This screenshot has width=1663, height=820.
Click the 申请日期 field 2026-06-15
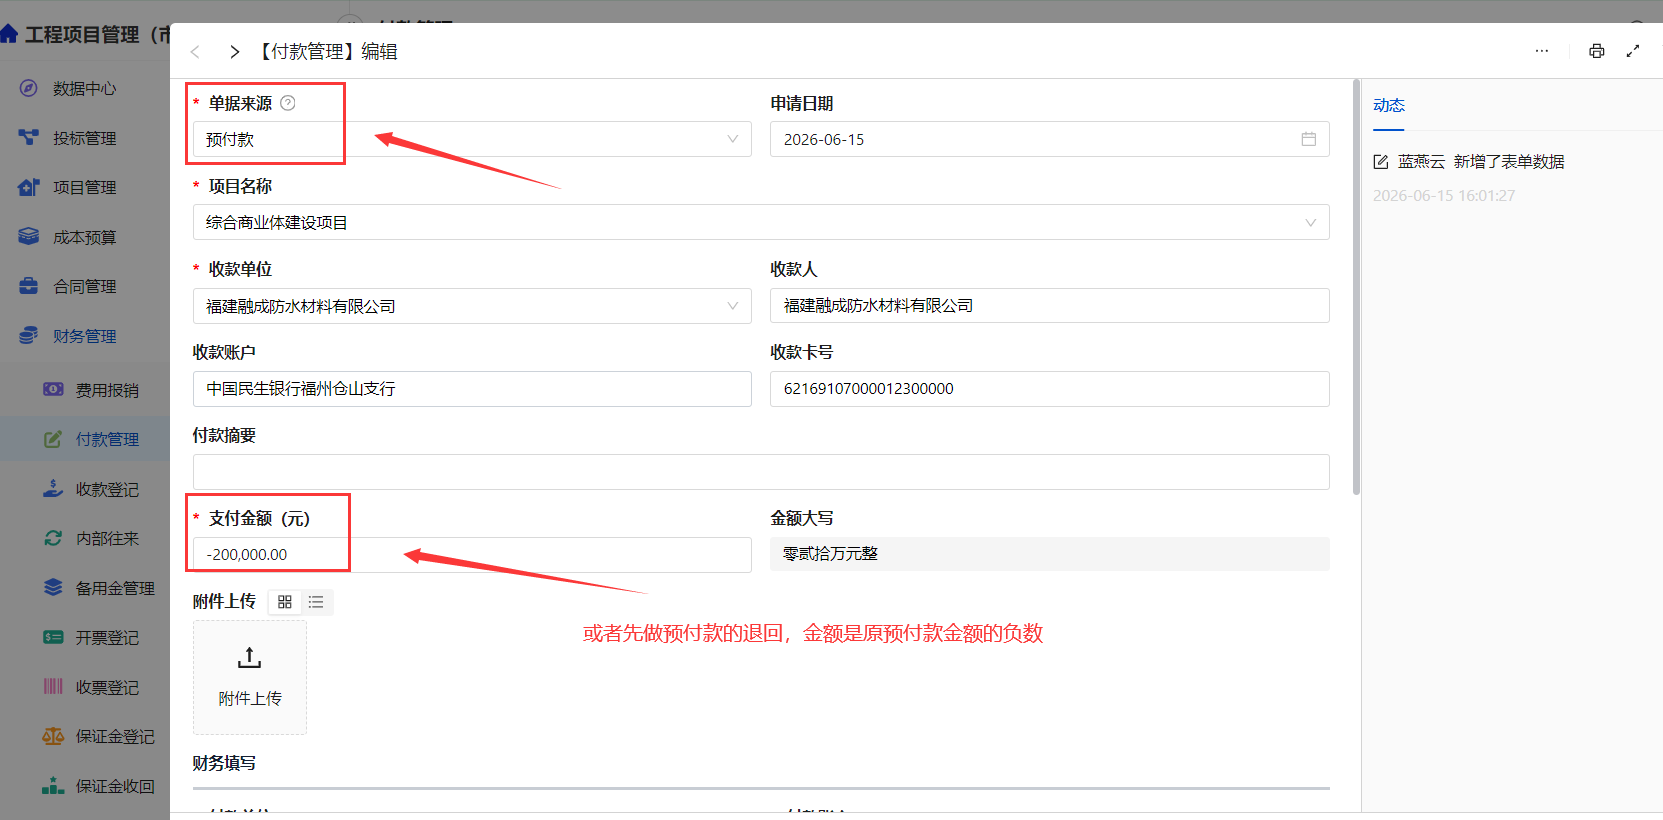(1050, 139)
